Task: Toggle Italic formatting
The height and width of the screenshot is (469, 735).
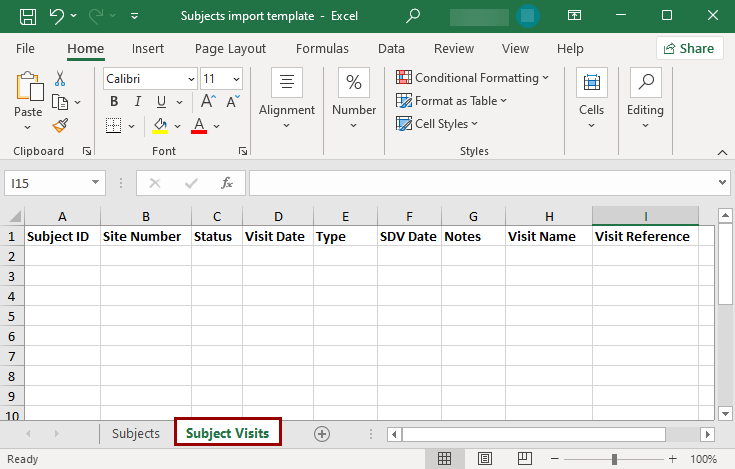Action: 137,101
